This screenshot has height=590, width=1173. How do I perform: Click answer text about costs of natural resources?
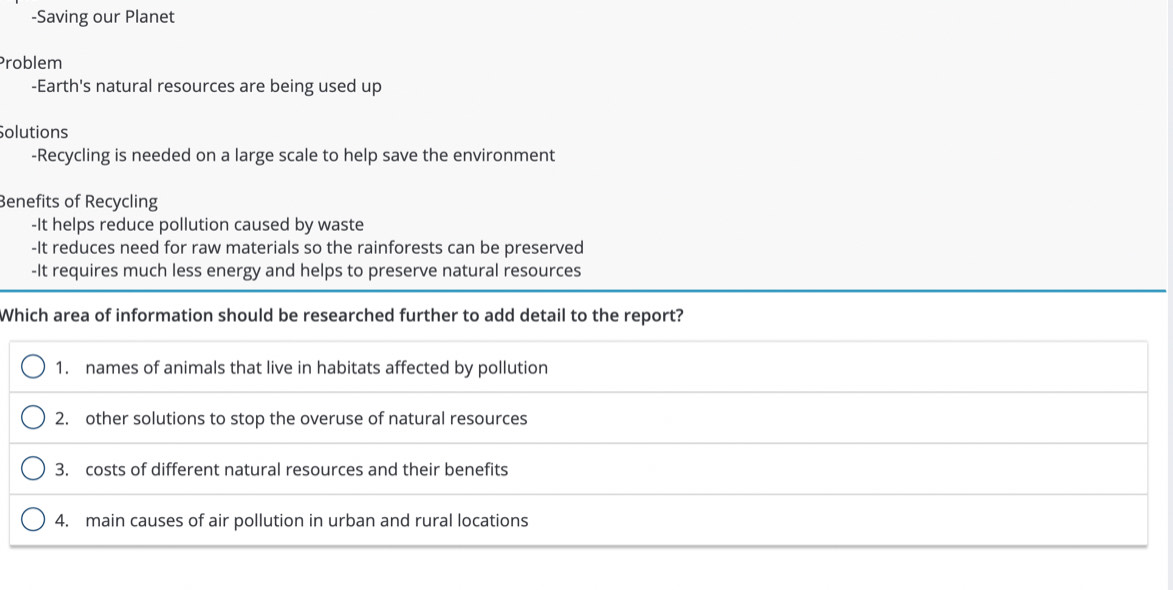tap(296, 470)
